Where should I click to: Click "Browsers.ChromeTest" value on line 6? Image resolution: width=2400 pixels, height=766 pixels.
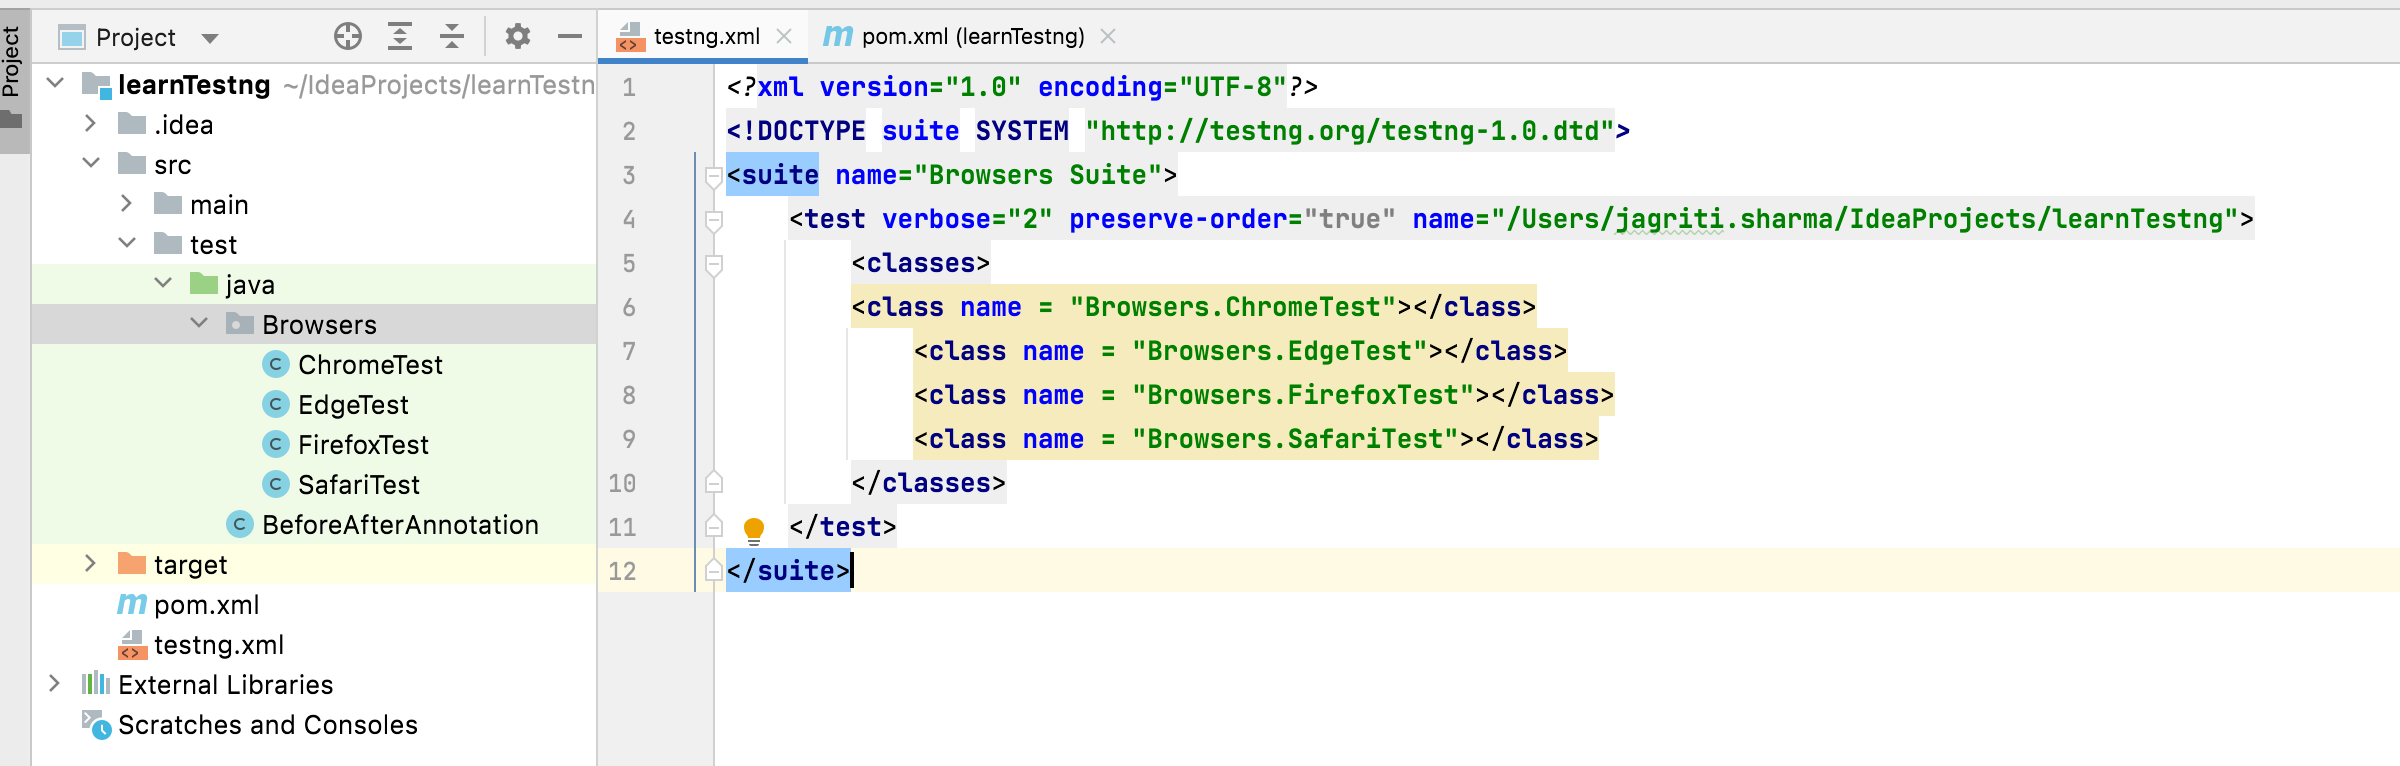[1233, 307]
